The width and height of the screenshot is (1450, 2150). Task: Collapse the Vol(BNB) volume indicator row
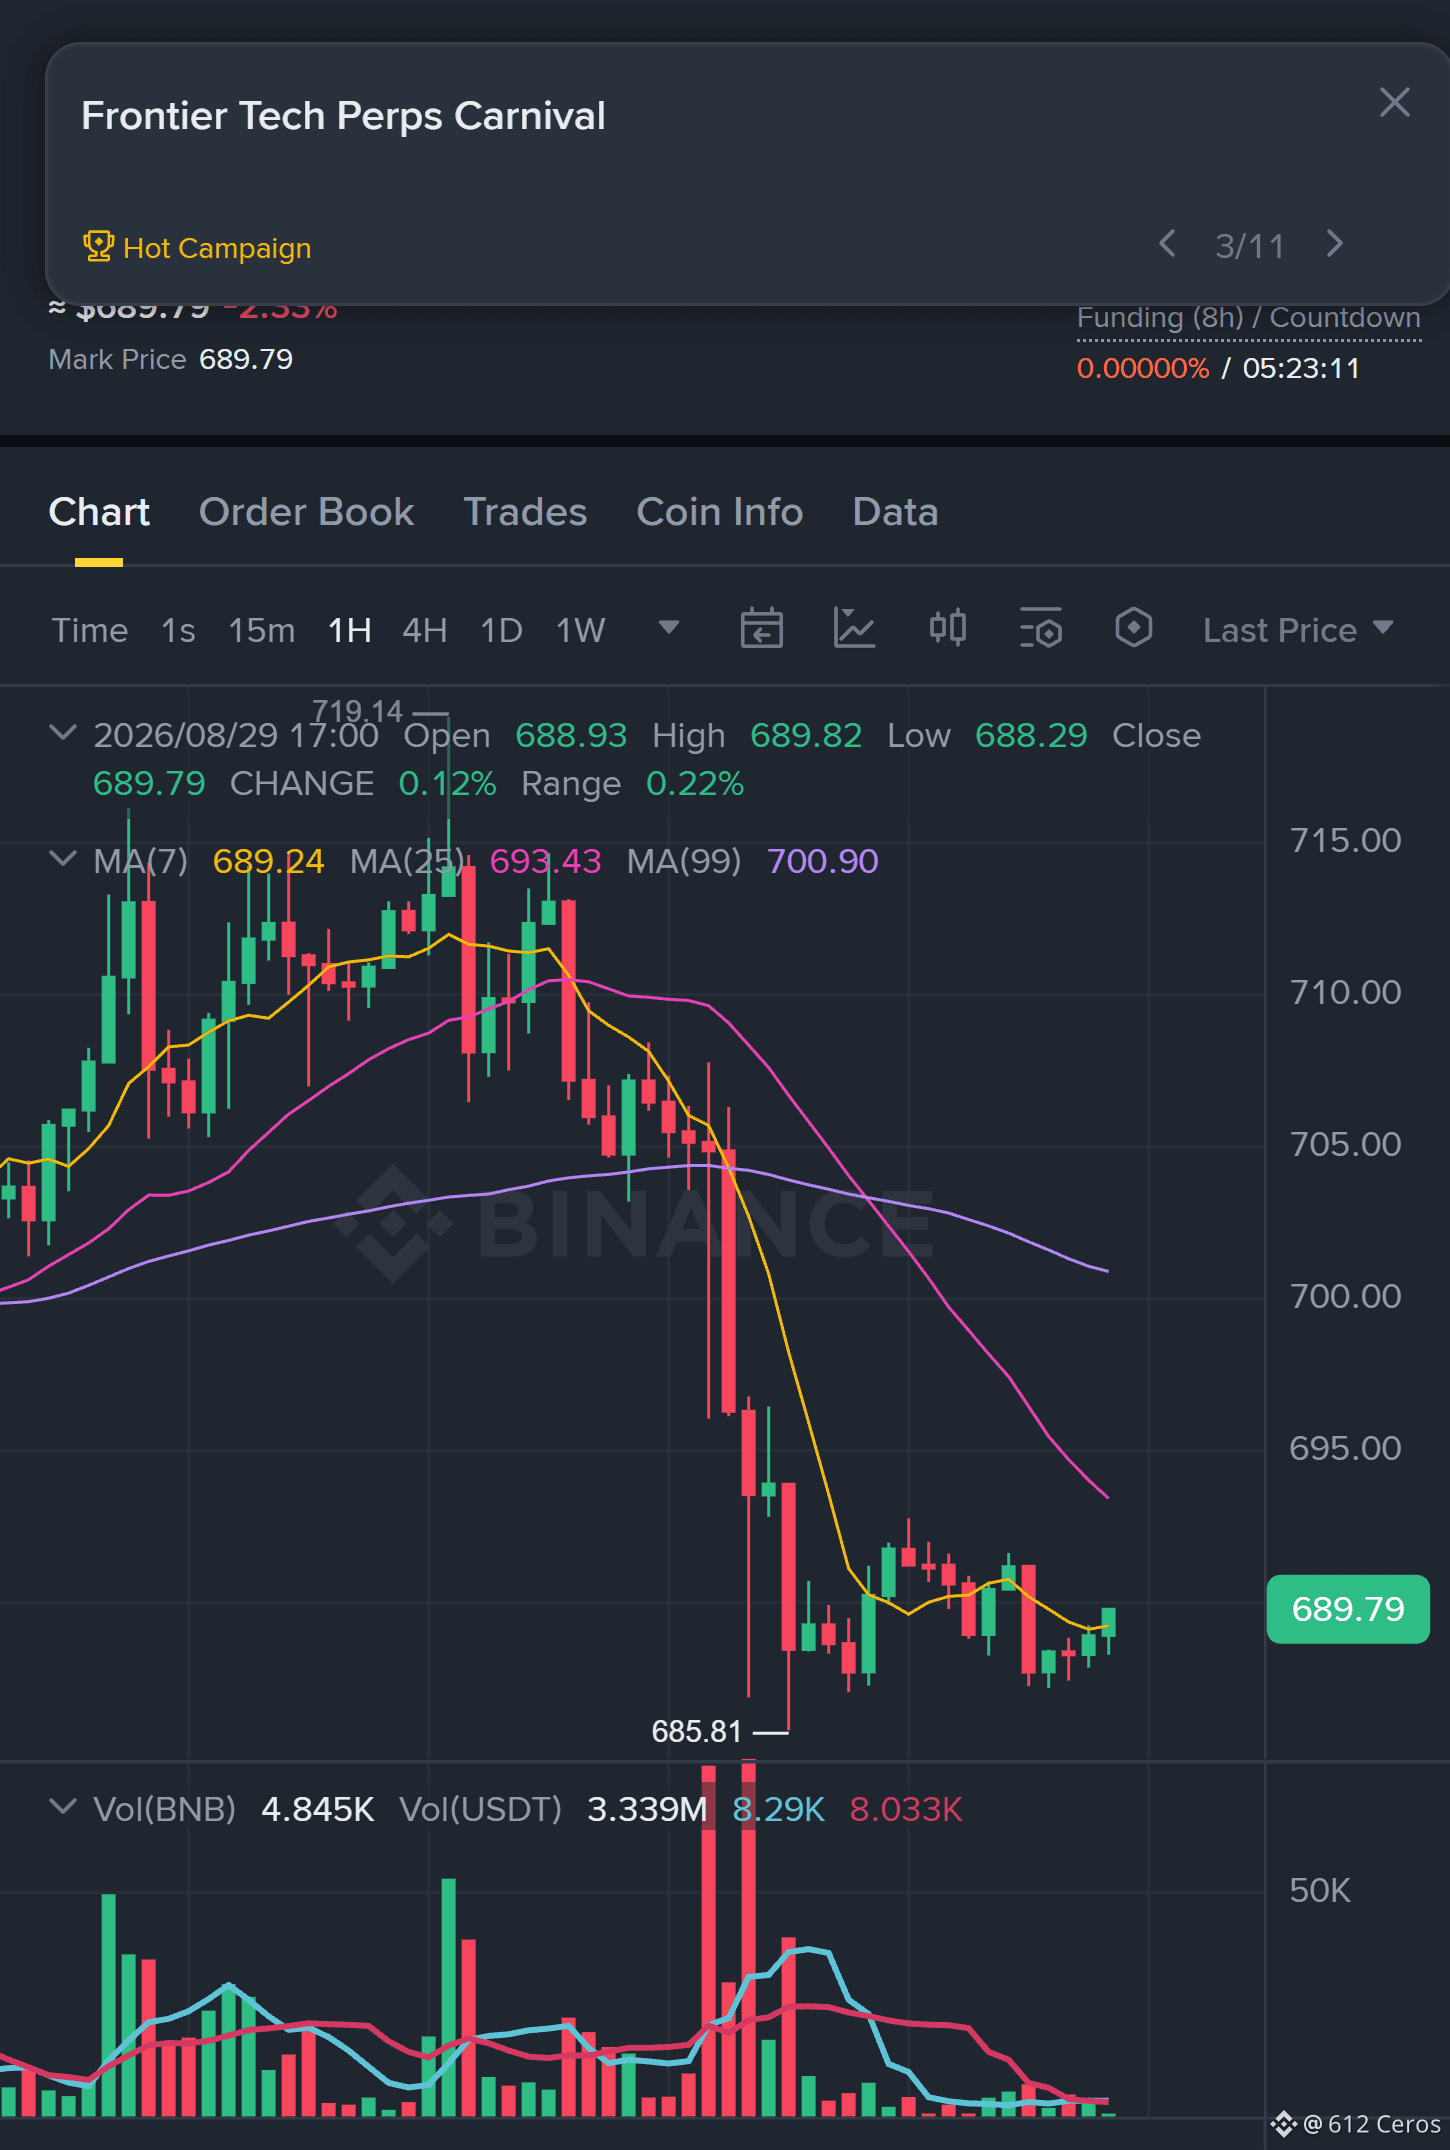pyautogui.click(x=63, y=1806)
